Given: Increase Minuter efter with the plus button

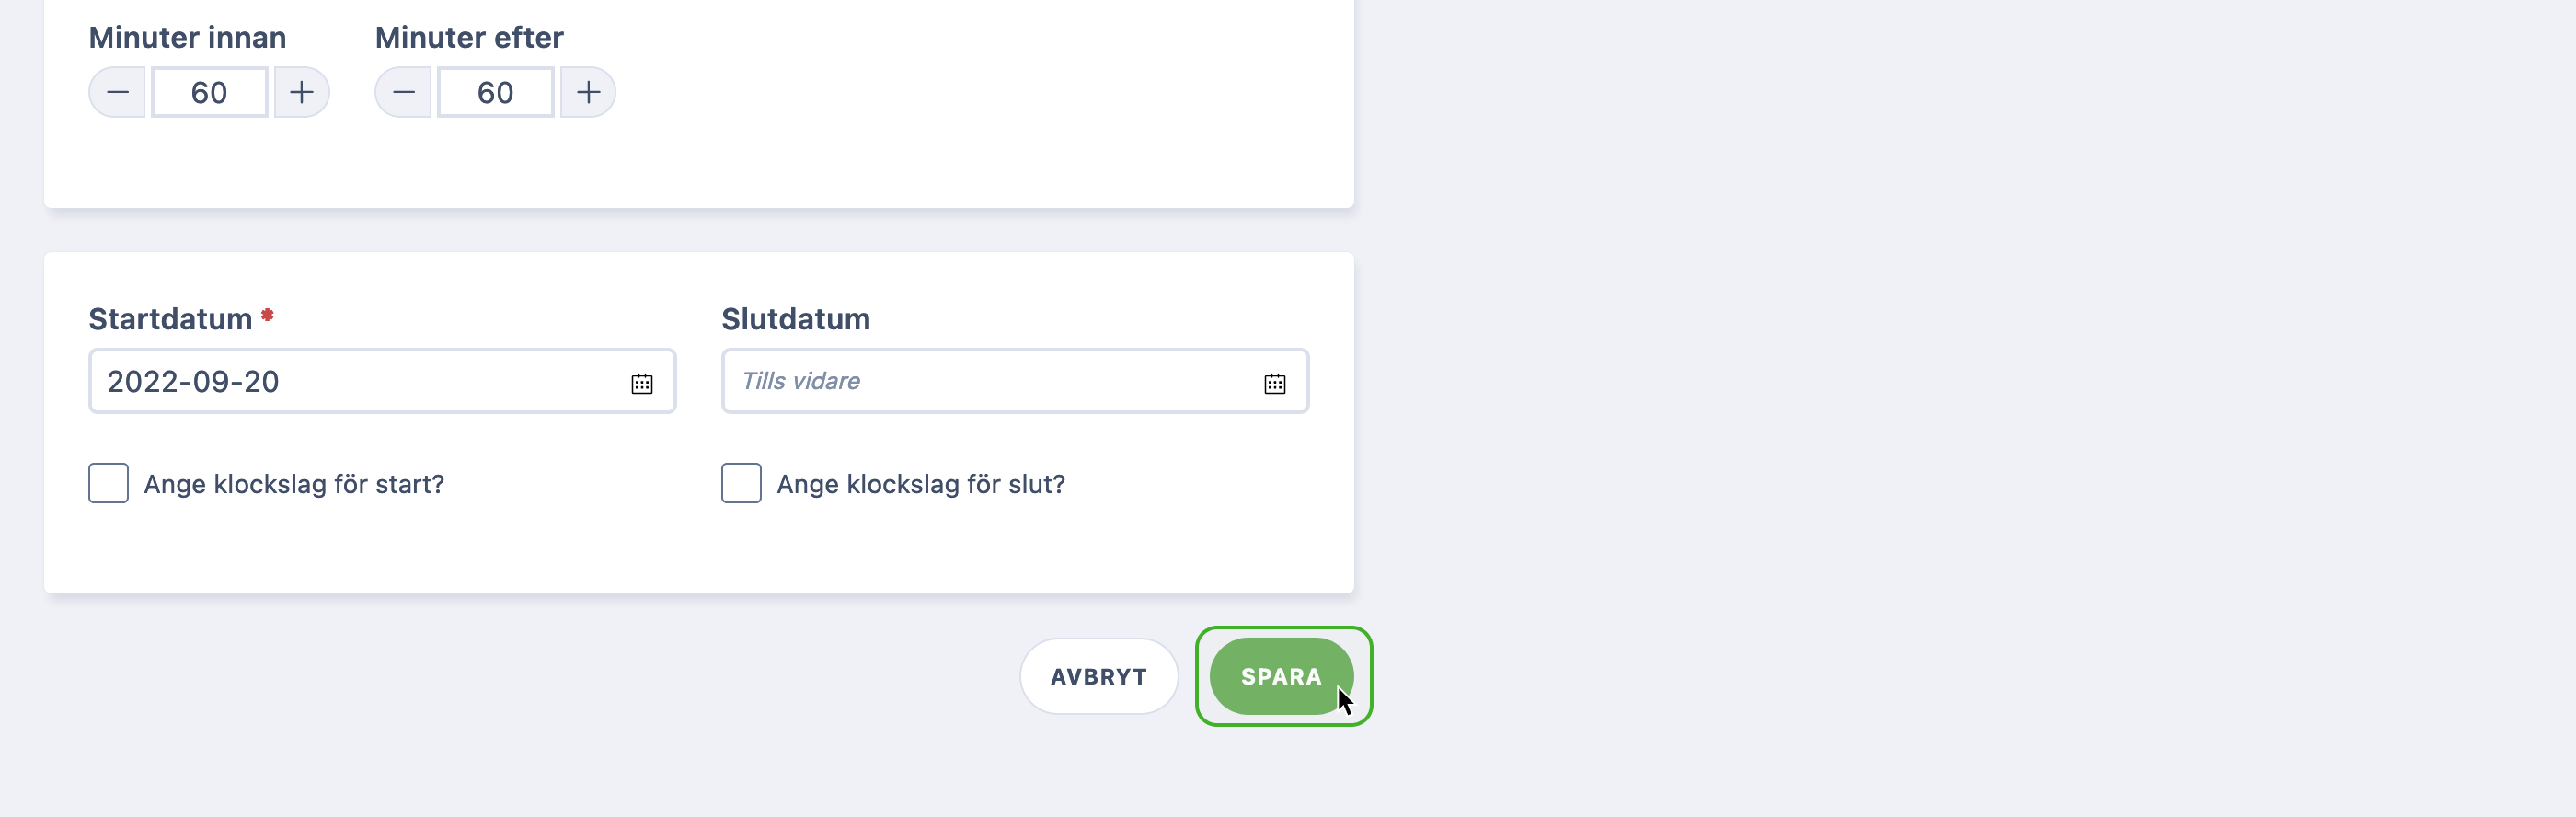Looking at the screenshot, I should [x=588, y=93].
